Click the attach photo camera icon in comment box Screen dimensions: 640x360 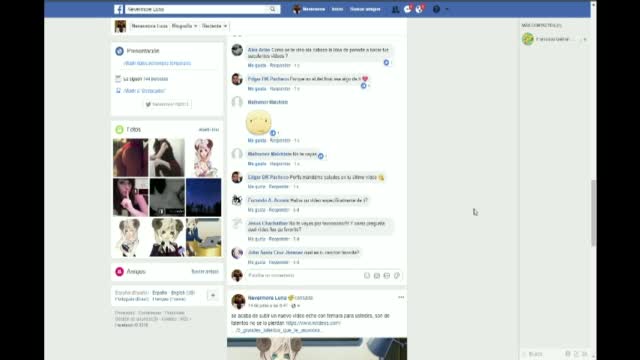coord(377,276)
